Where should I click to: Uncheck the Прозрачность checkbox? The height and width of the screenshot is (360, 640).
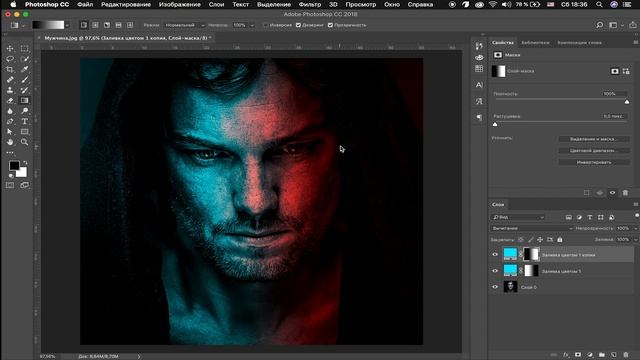point(330,25)
